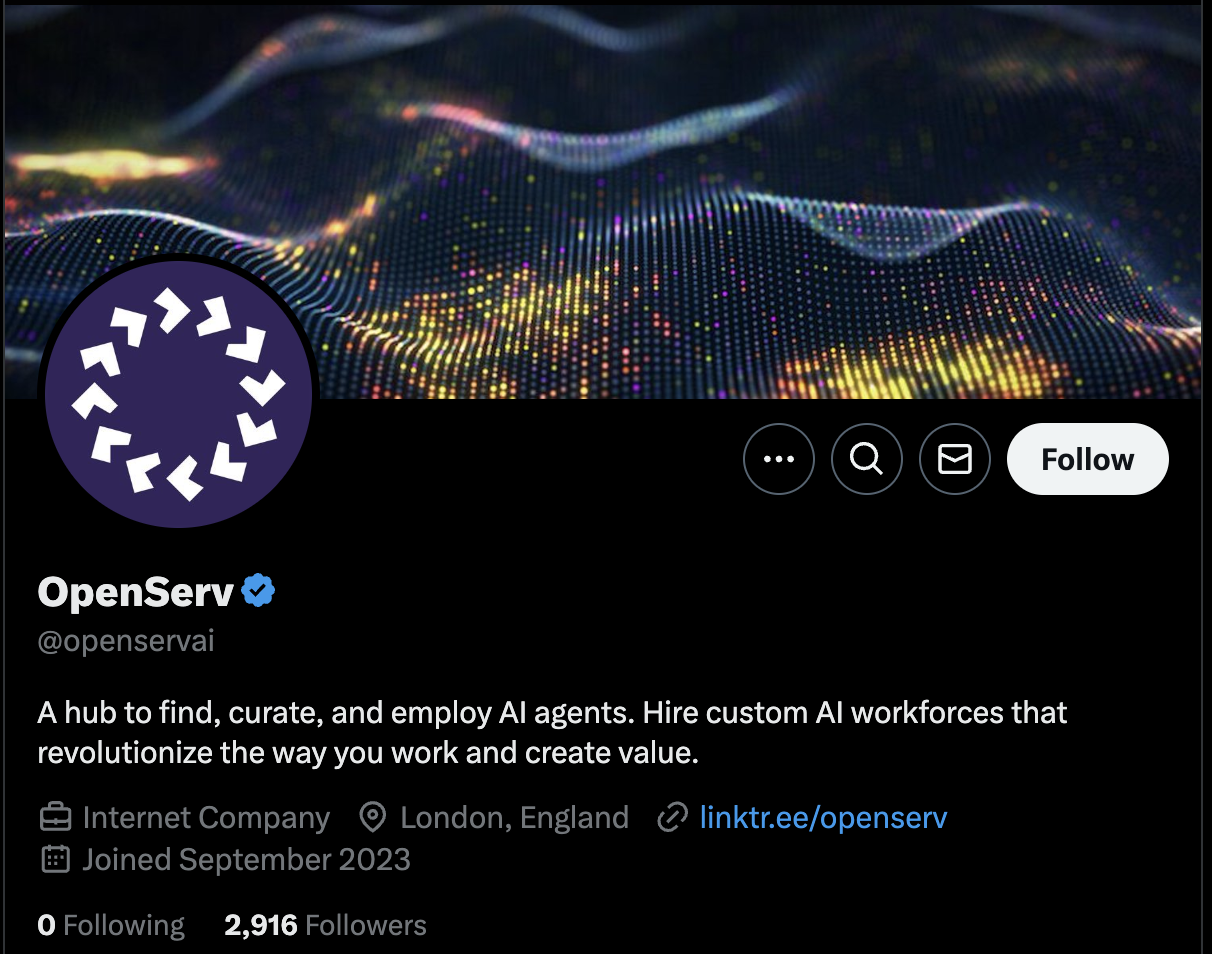This screenshot has width=1212, height=954.
Task: Click the profile search magnifier icon
Action: click(867, 459)
